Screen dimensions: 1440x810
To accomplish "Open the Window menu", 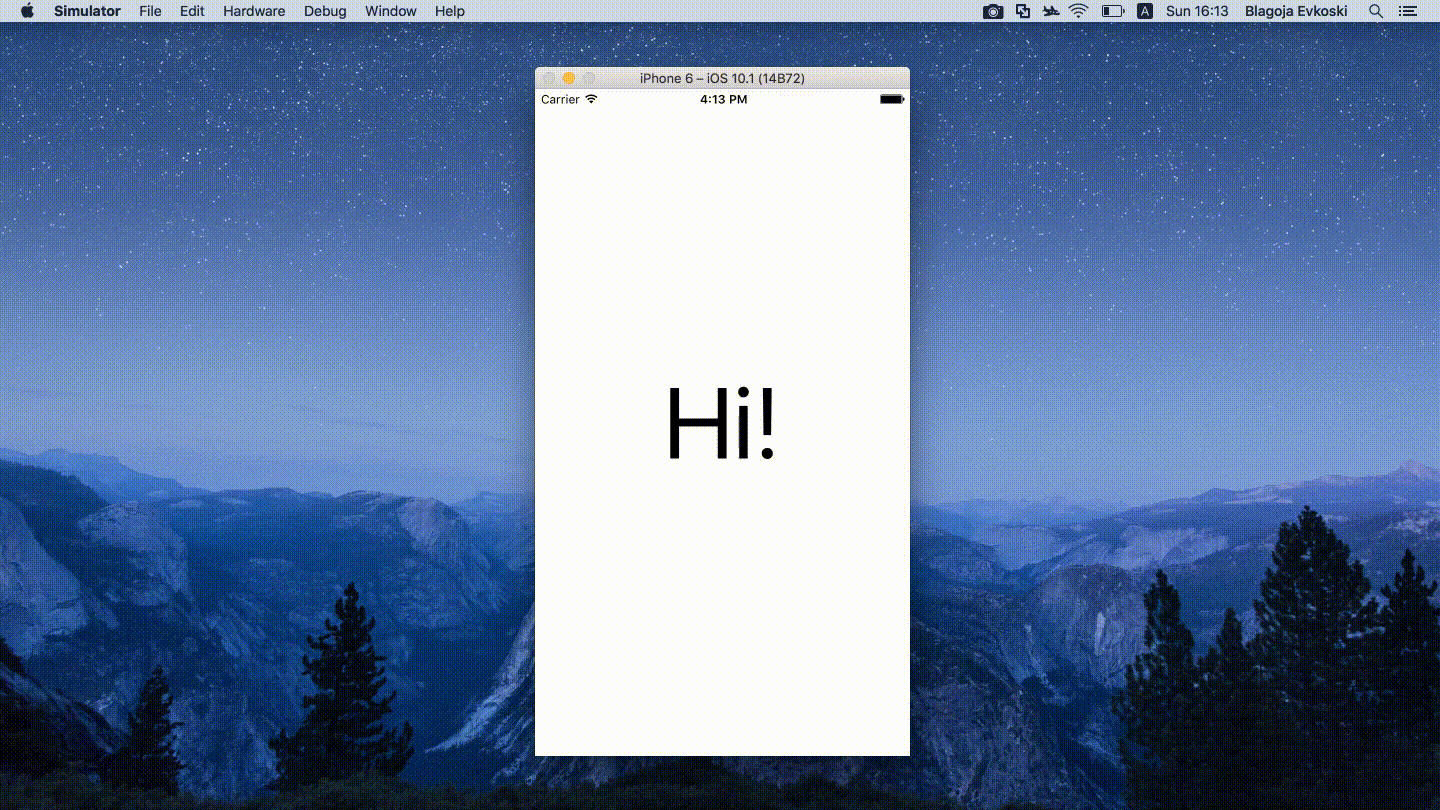I will (391, 11).
